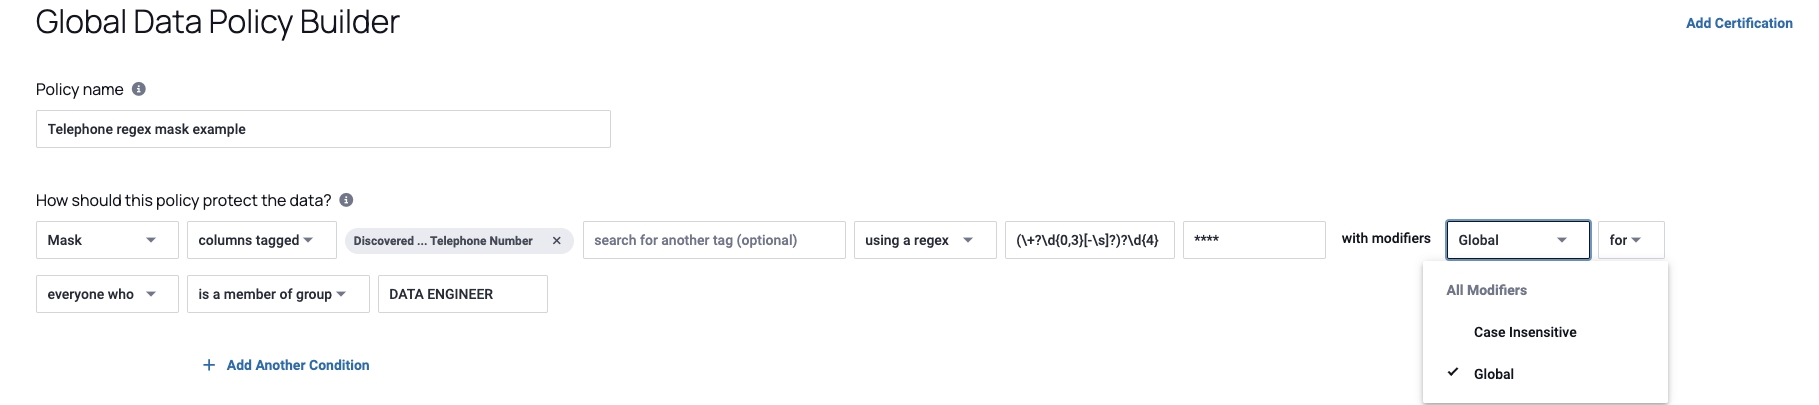Click info icon beside data protection question
1819x405 pixels.
point(346,200)
